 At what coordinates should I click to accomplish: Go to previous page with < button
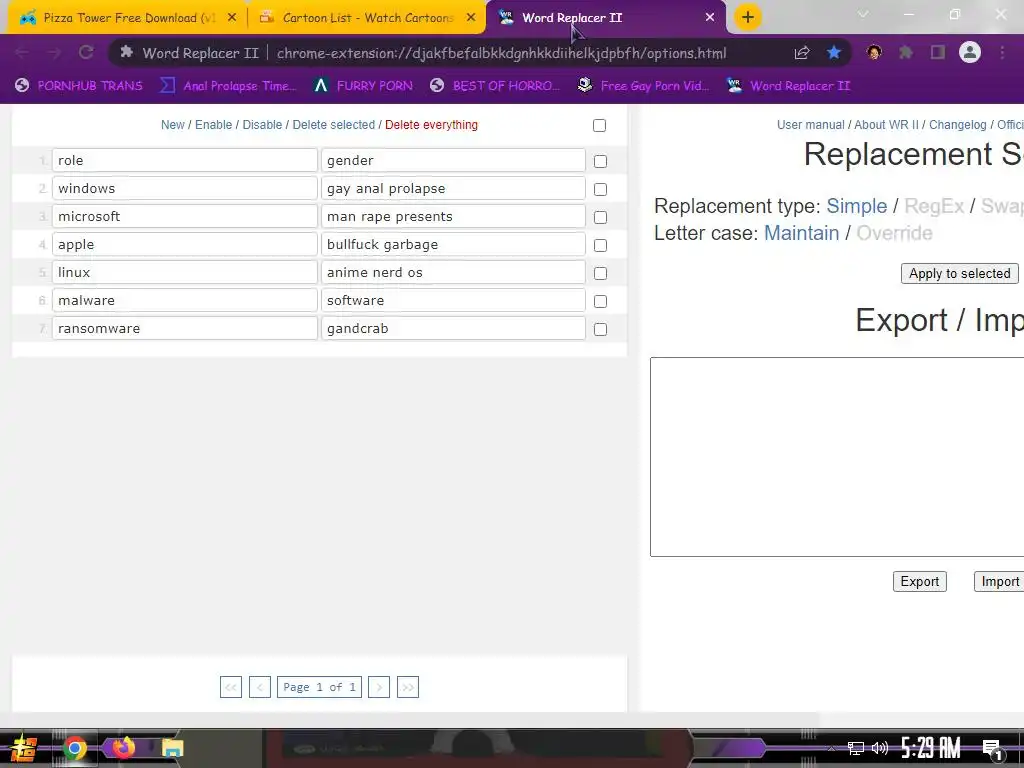[260, 687]
